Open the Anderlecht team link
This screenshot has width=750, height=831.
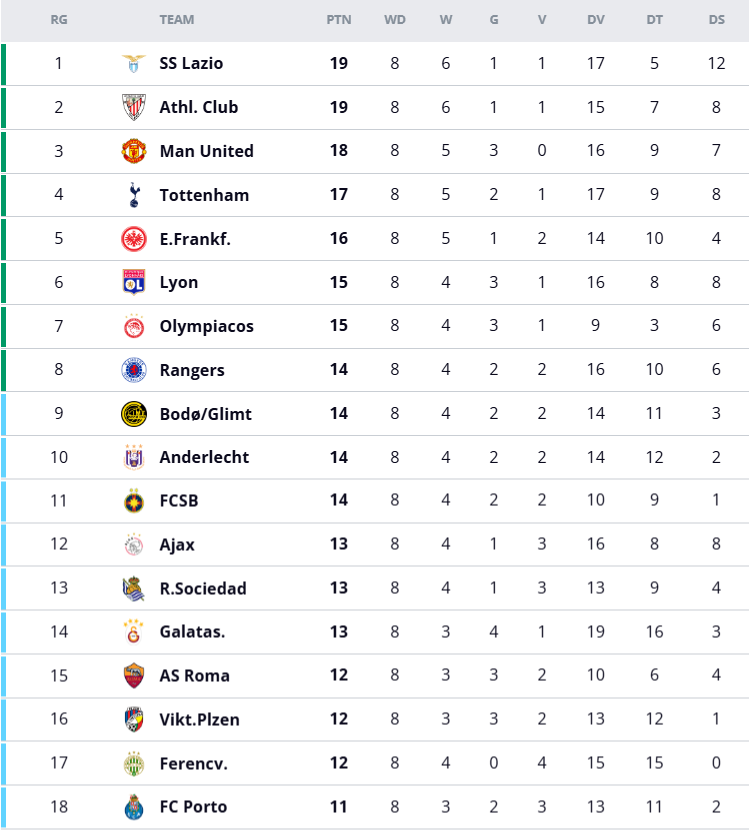pyautogui.click(x=204, y=457)
